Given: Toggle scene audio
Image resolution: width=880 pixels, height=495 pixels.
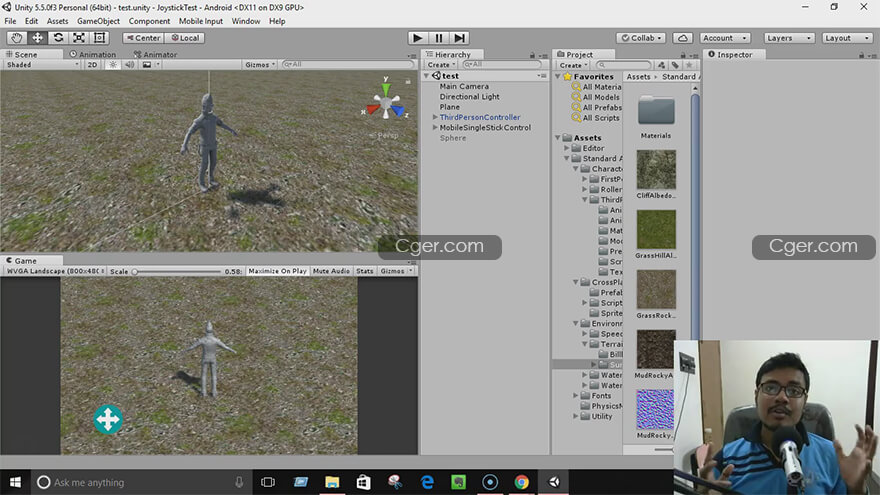Looking at the screenshot, I should [x=130, y=65].
